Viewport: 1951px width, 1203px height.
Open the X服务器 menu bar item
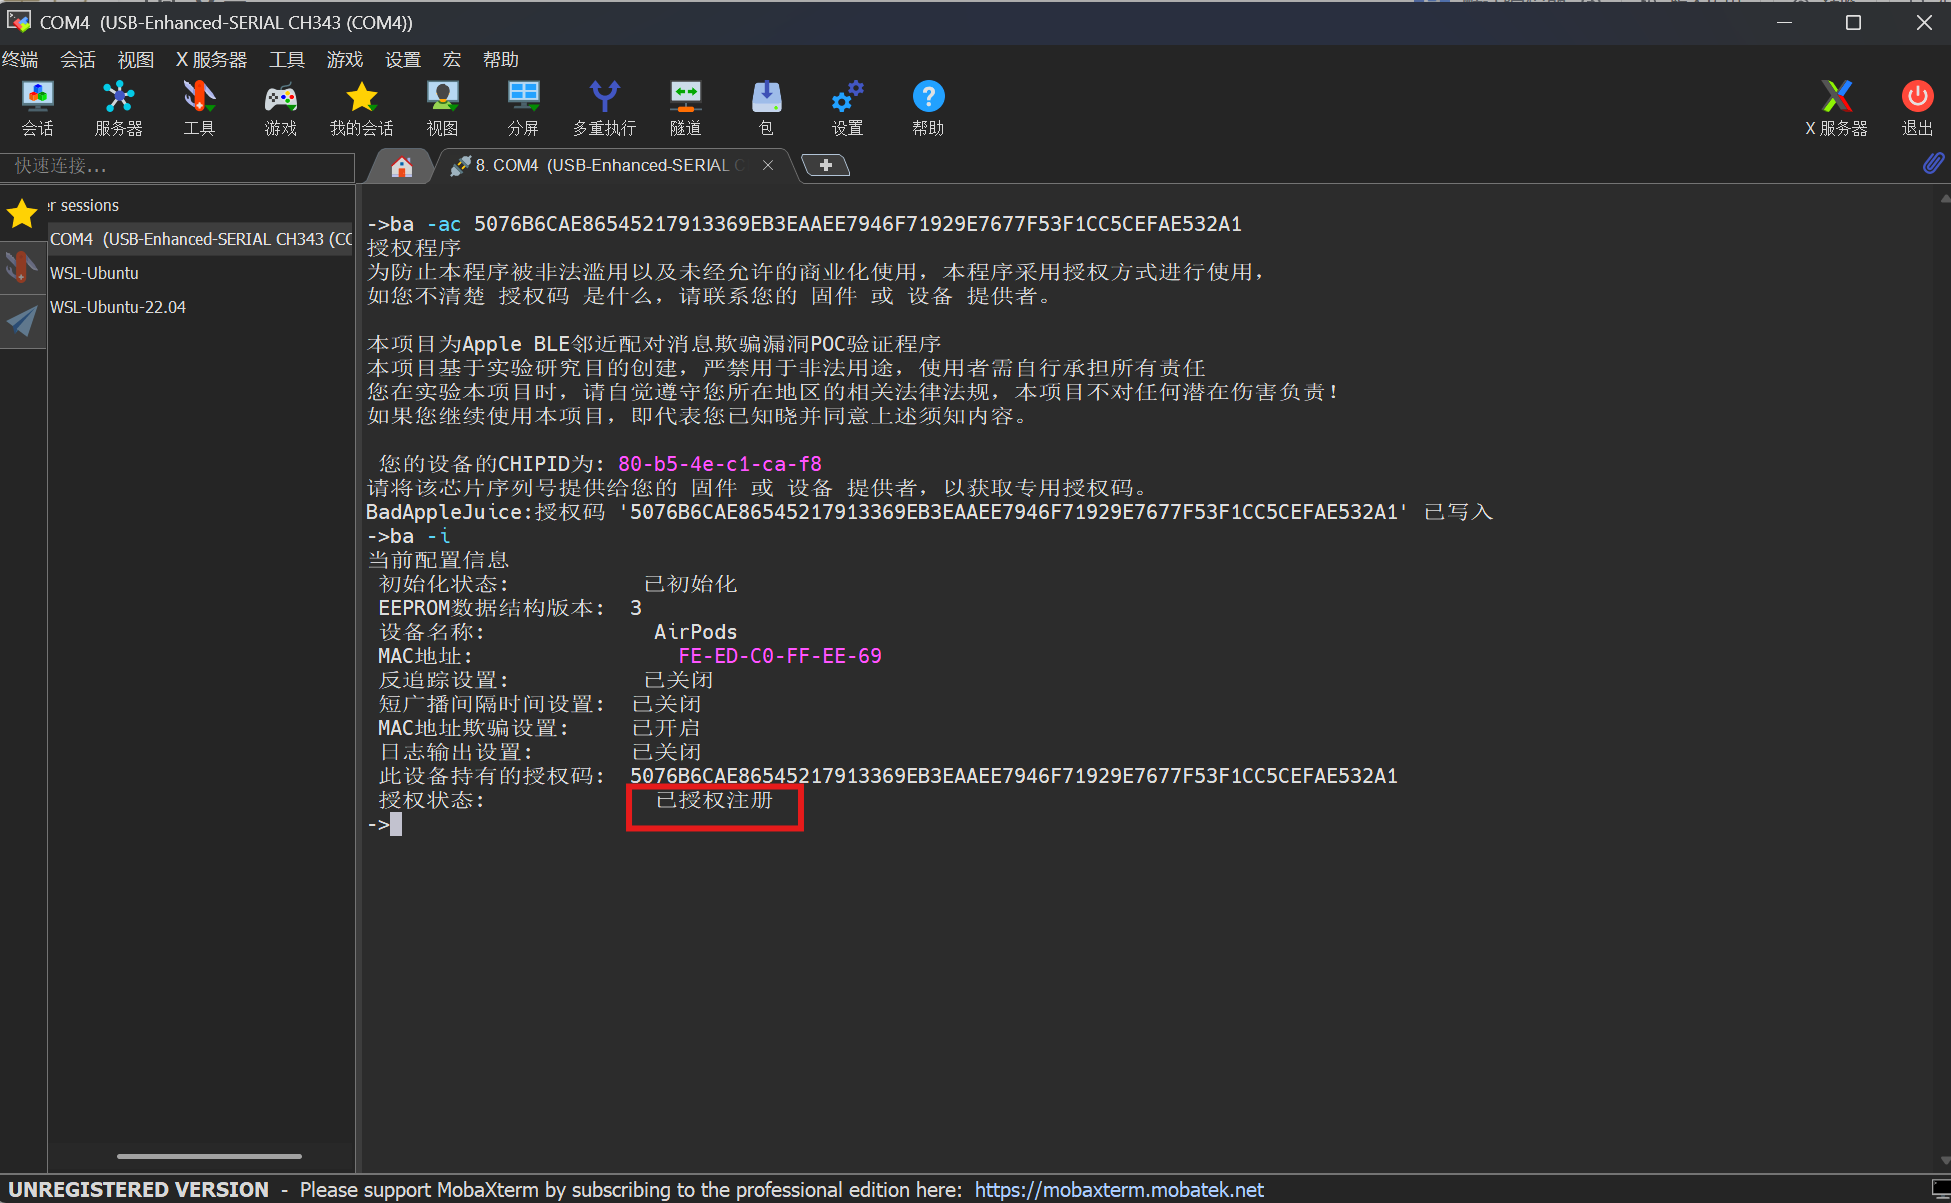point(211,60)
